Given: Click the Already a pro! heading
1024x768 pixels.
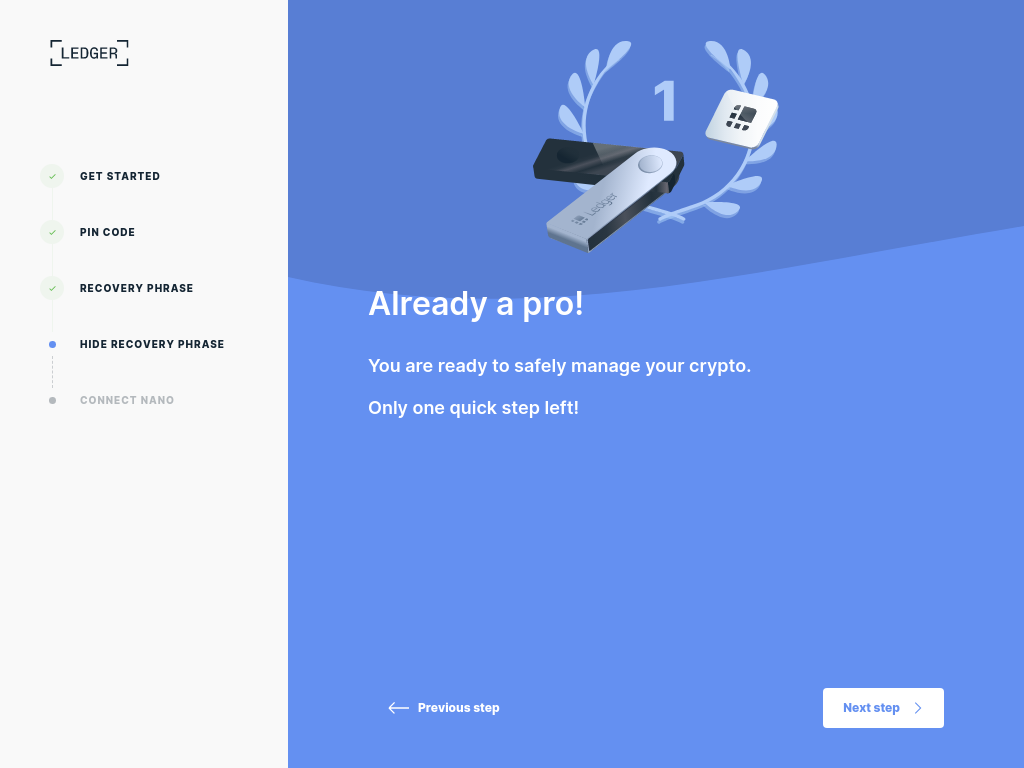Looking at the screenshot, I should pyautogui.click(x=475, y=304).
